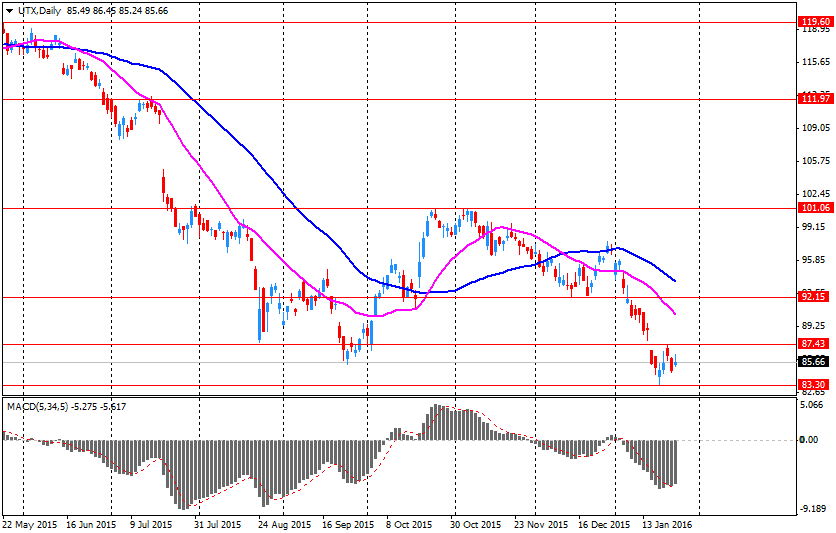This screenshot has width=836, height=533.
Task: Click the 30 Oct 2015 date label
Action: 476,525
